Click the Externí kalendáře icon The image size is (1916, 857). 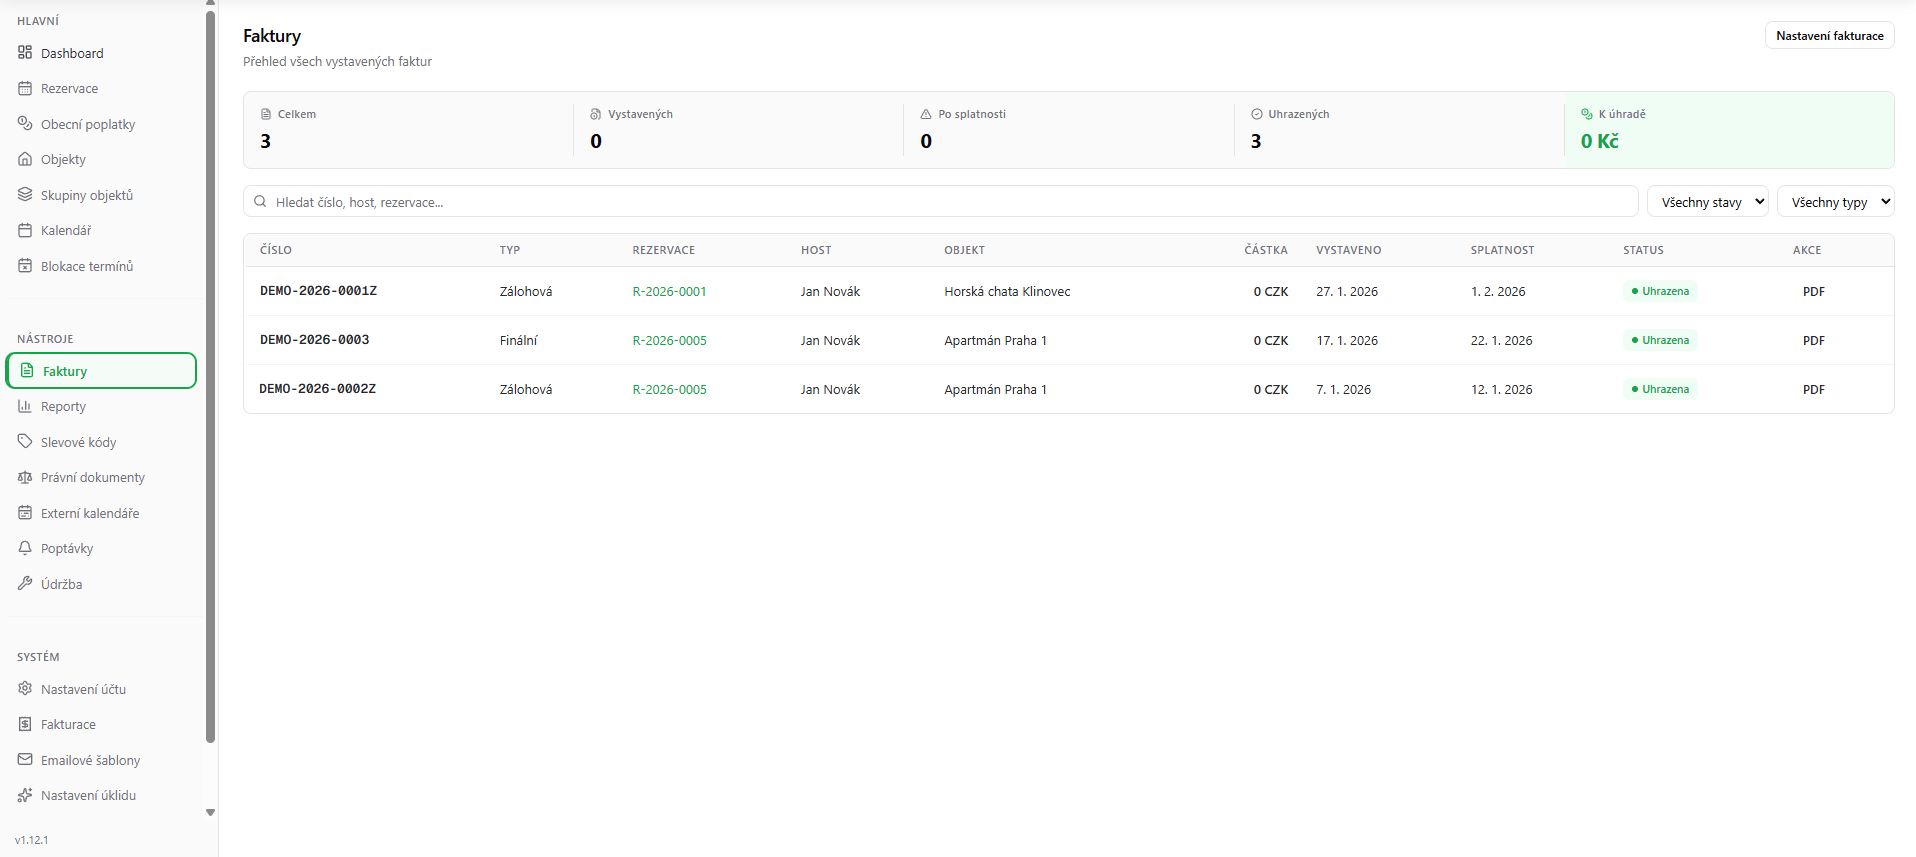[25, 513]
